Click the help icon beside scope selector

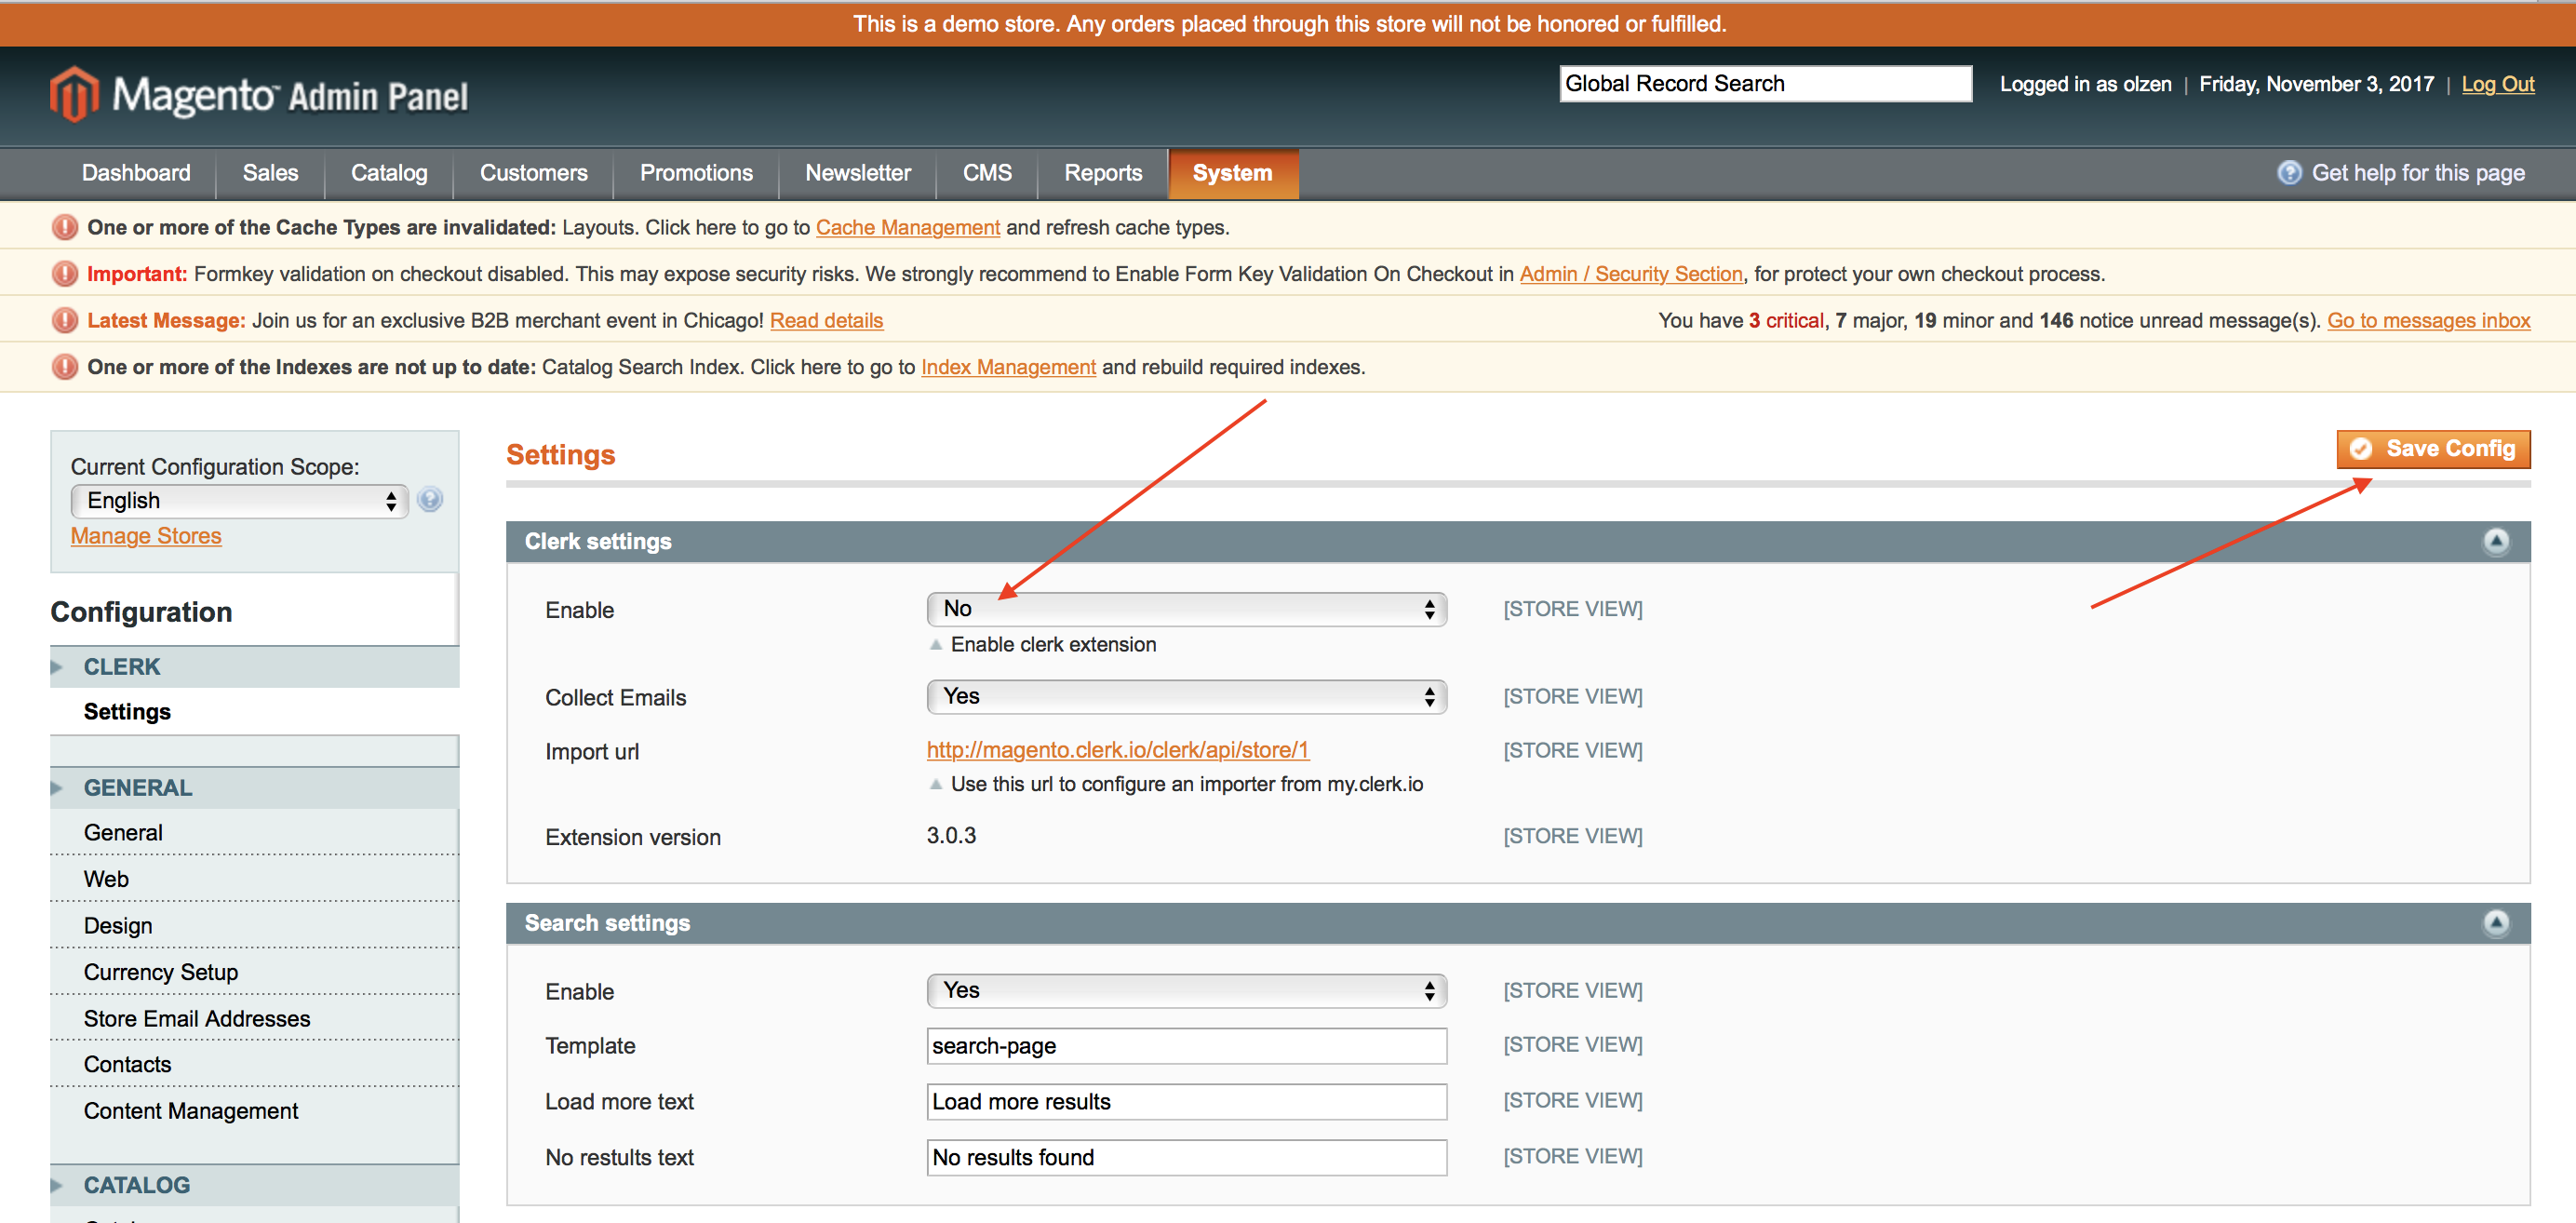tap(430, 500)
